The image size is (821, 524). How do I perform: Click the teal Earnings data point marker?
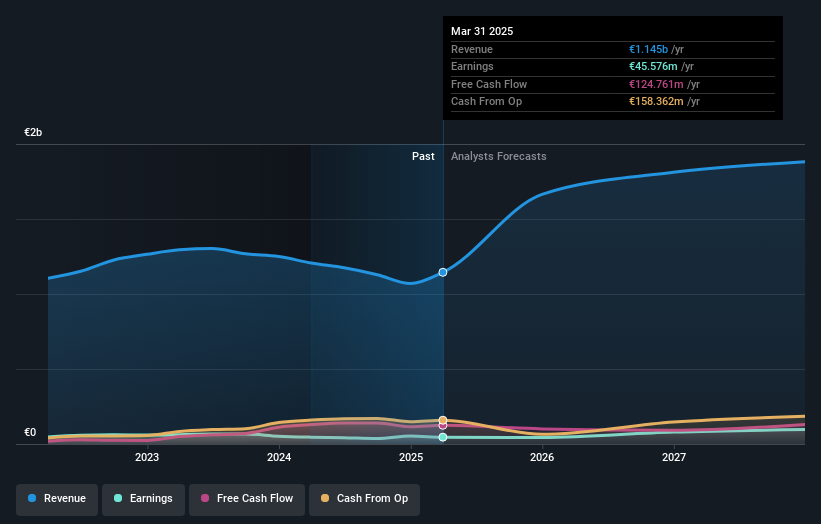pos(443,437)
